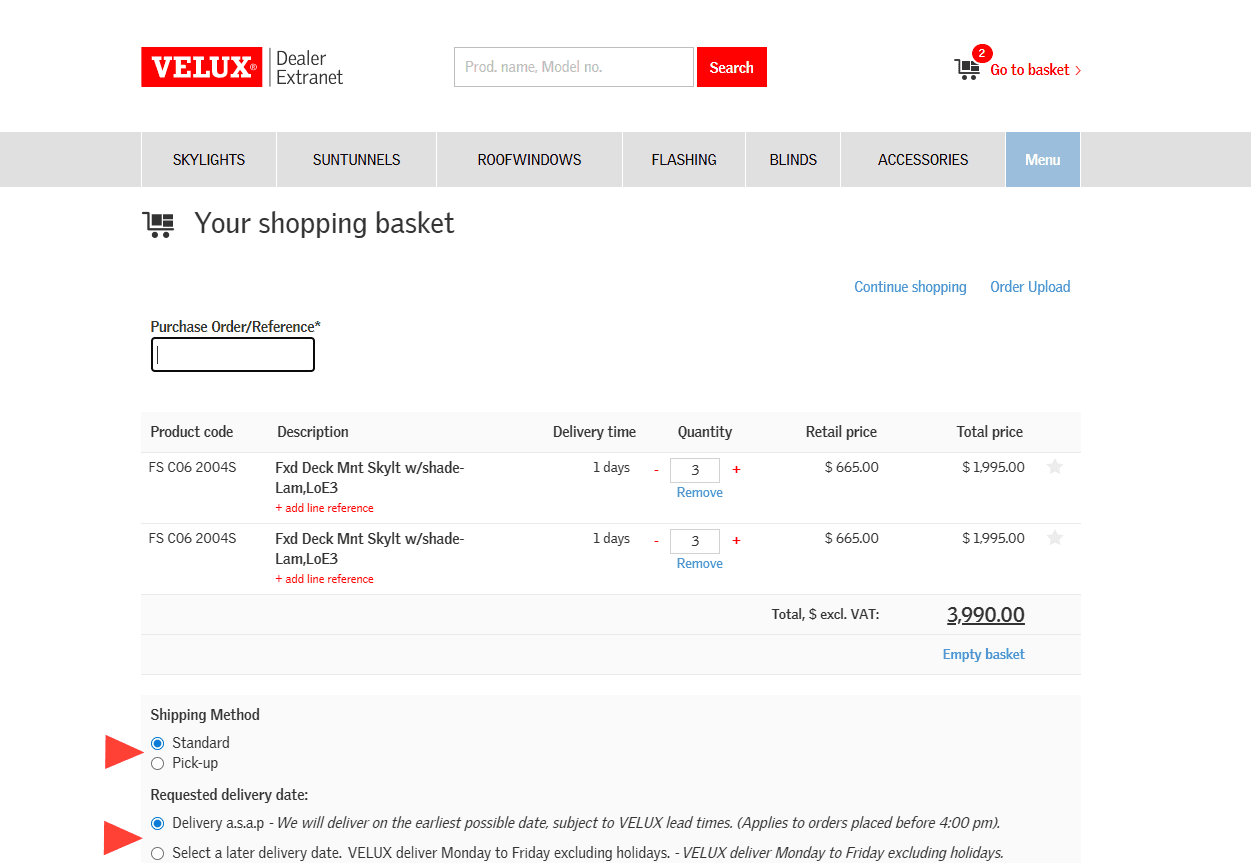This screenshot has height=863, width=1251.
Task: Click the Empty basket link
Action: 984,654
